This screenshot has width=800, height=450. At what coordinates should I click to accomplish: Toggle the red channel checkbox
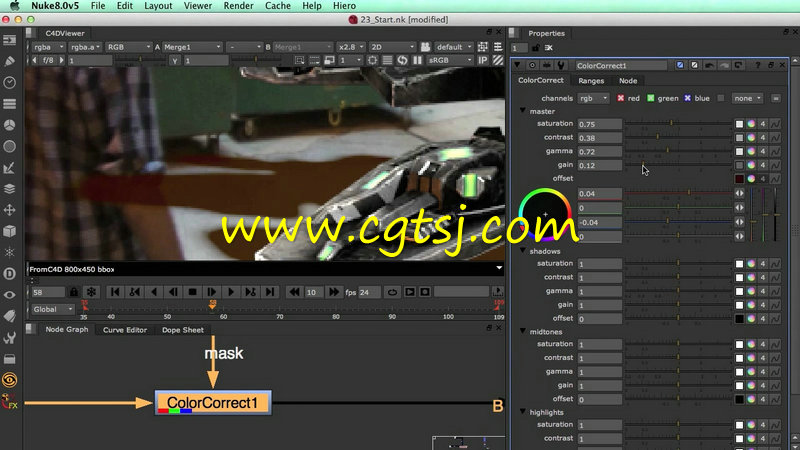(621, 98)
